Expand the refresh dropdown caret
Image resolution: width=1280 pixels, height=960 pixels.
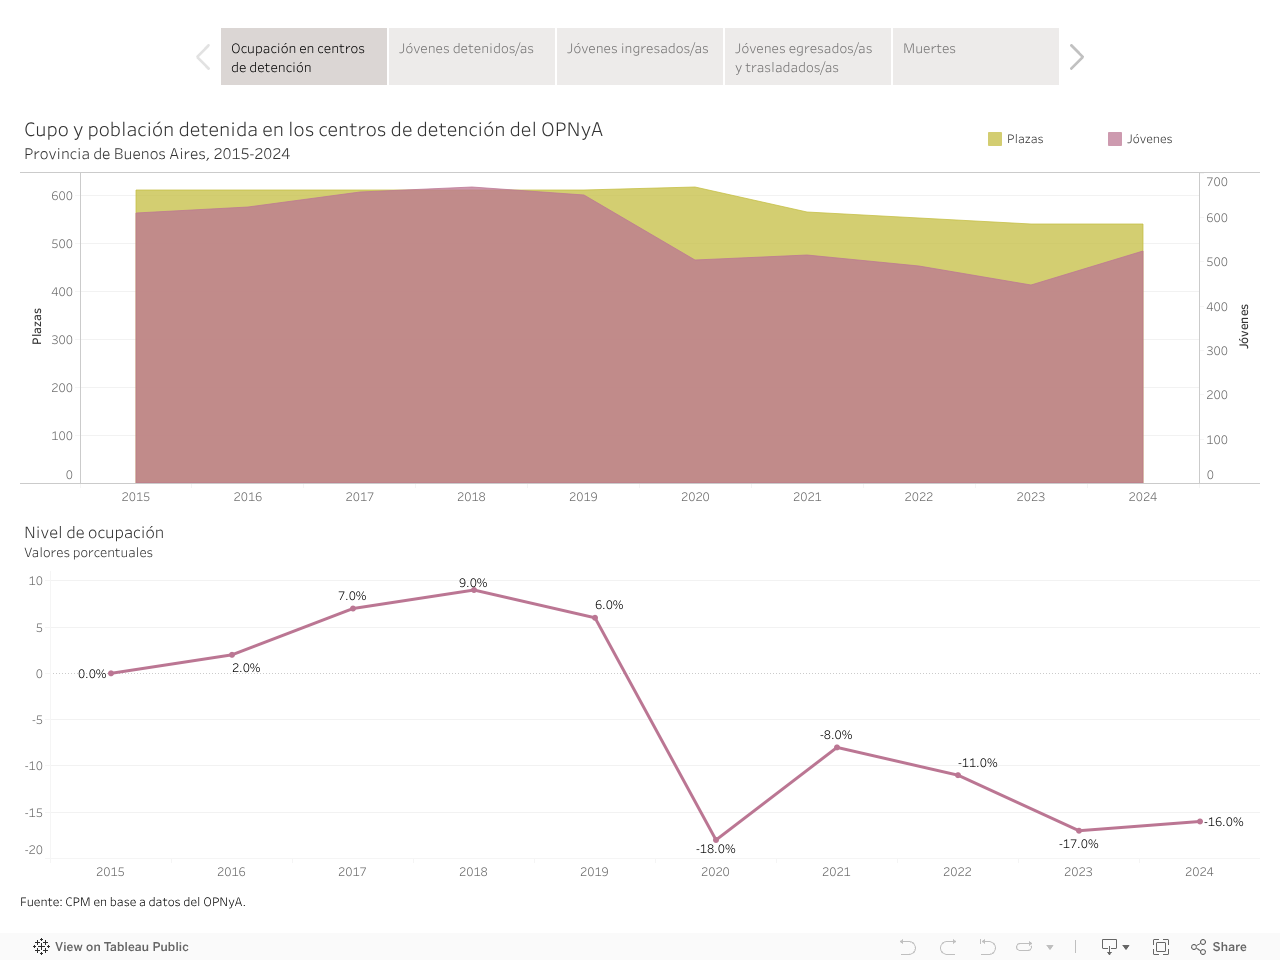coord(1050,948)
